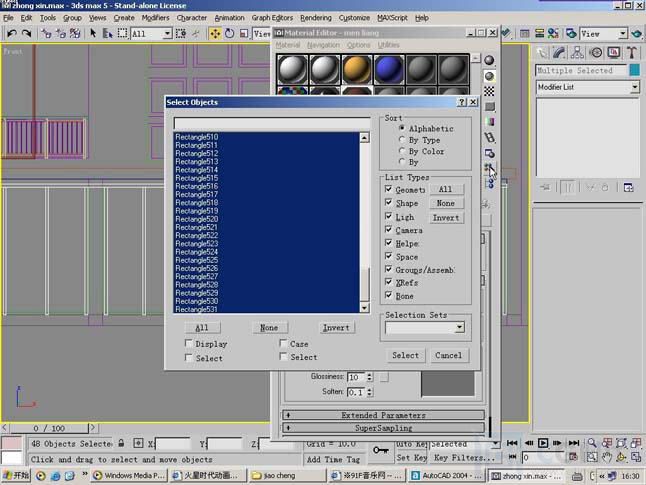Open Motion panel tab
Screen dimensions: 646x485
[x=596, y=52]
